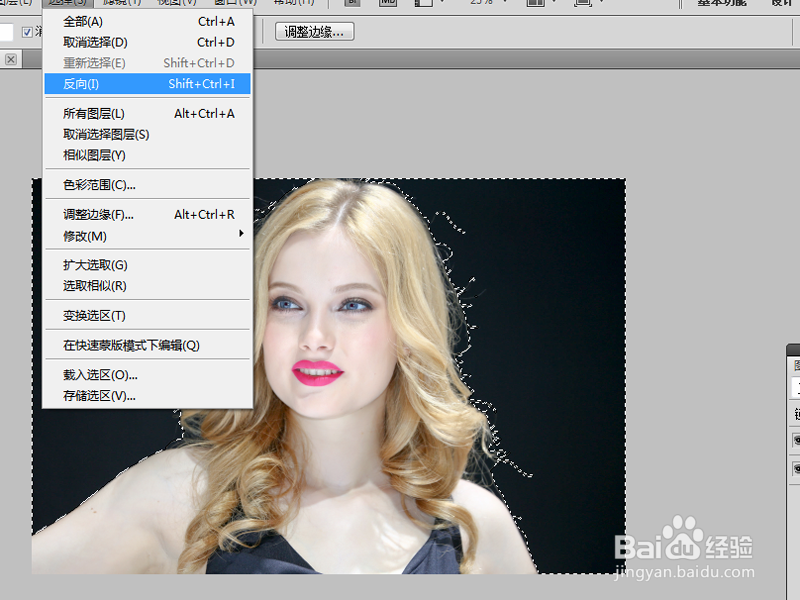
Task: Click the portrait image on the canvas
Action: coord(329,376)
